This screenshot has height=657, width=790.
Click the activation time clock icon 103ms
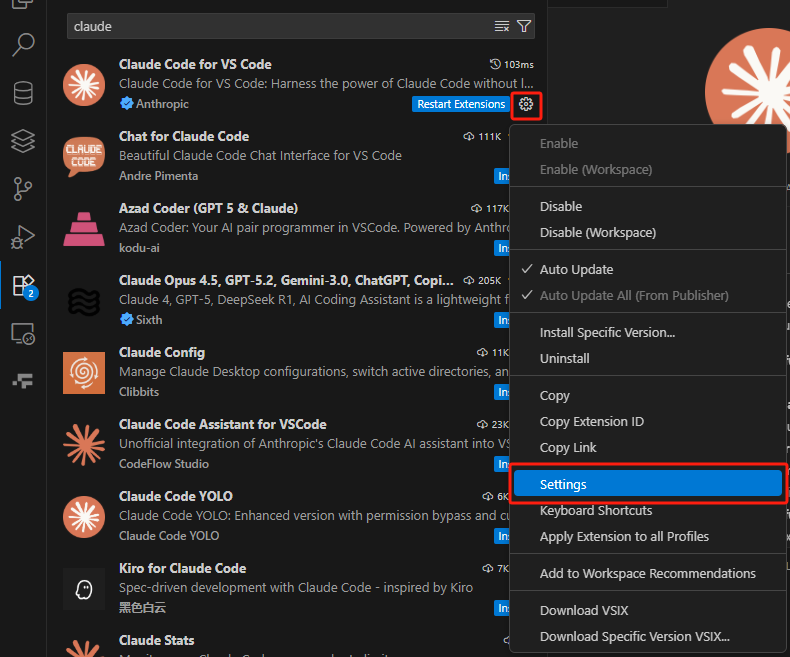[495, 64]
